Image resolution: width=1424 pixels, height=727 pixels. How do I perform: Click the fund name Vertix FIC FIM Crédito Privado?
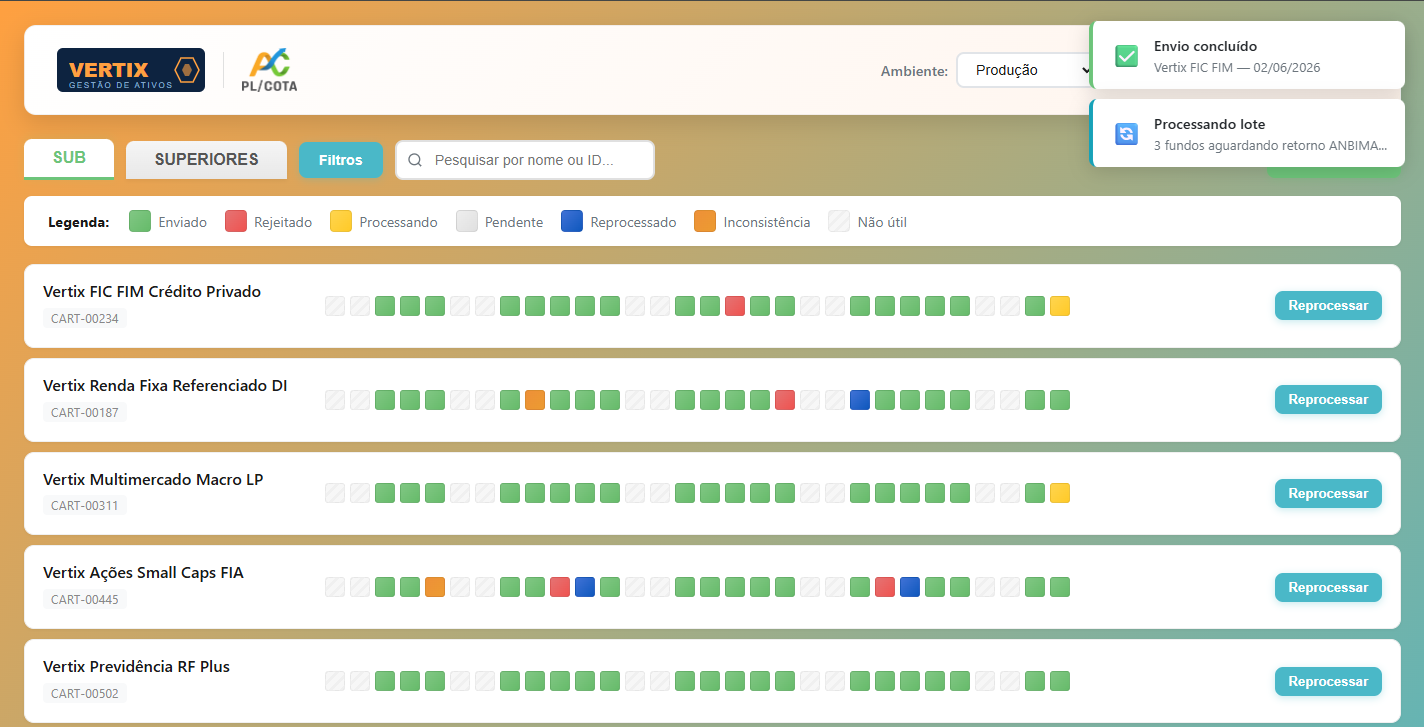tap(152, 292)
